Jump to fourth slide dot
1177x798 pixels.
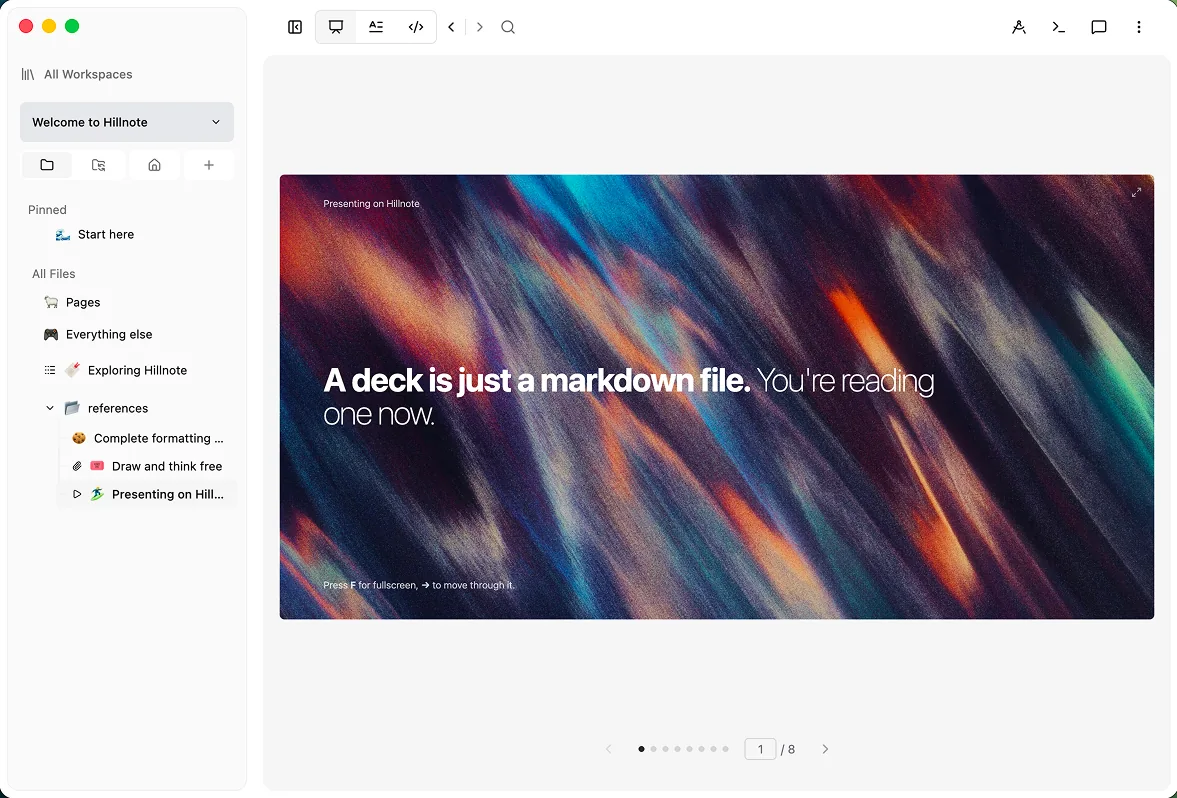pyautogui.click(x=677, y=749)
